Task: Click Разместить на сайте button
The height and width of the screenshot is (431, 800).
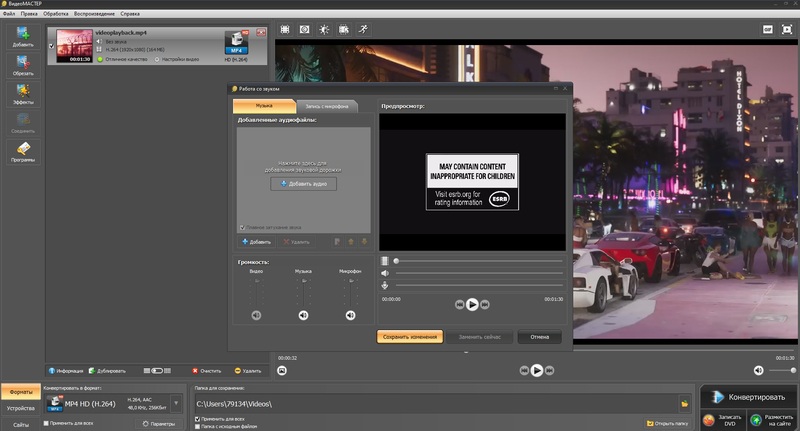Action: pos(773,420)
